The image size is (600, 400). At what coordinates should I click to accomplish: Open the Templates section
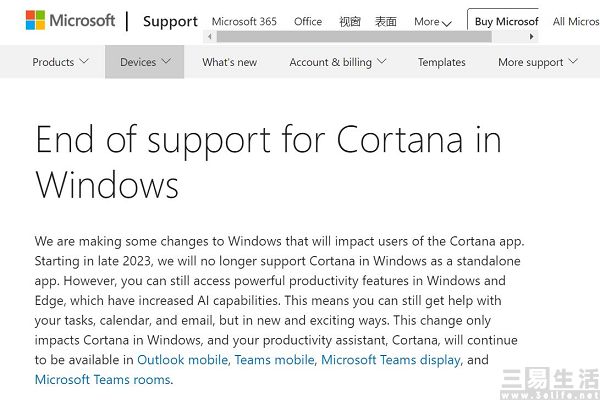(442, 62)
